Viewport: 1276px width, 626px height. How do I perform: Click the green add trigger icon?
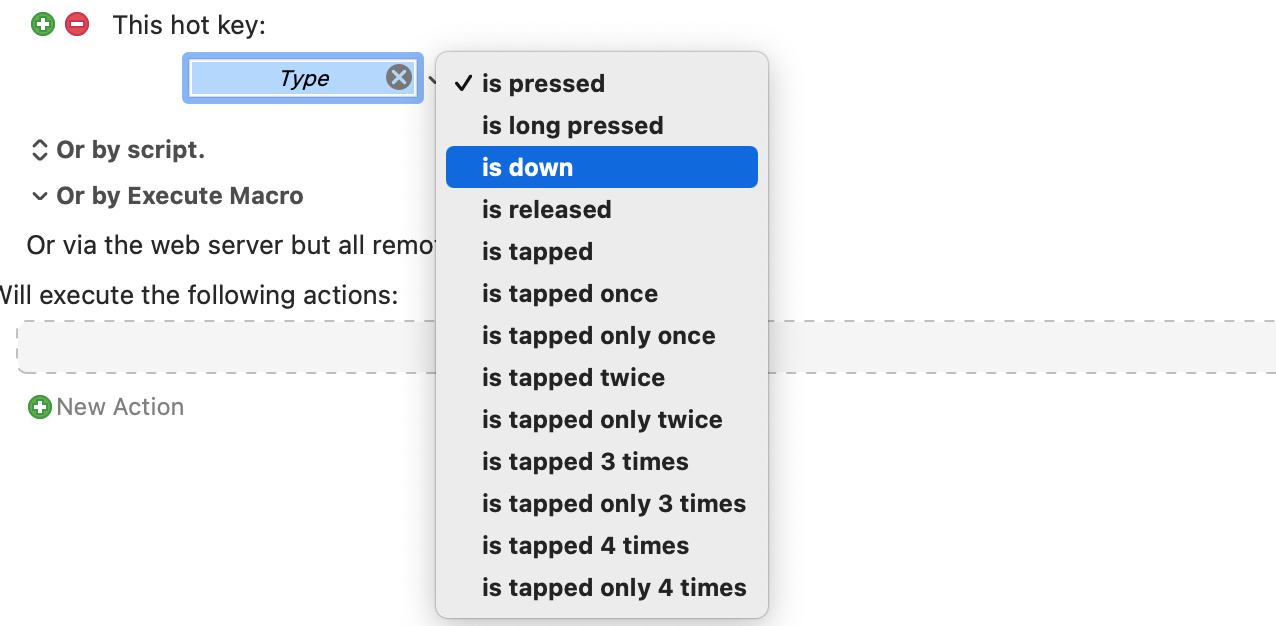point(43,24)
